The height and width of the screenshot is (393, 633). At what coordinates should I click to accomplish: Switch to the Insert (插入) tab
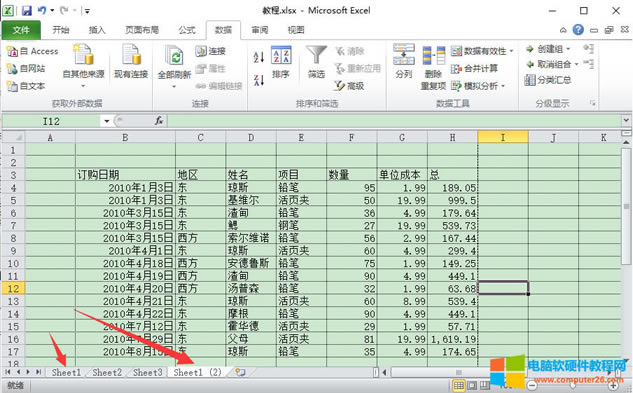coord(97,30)
